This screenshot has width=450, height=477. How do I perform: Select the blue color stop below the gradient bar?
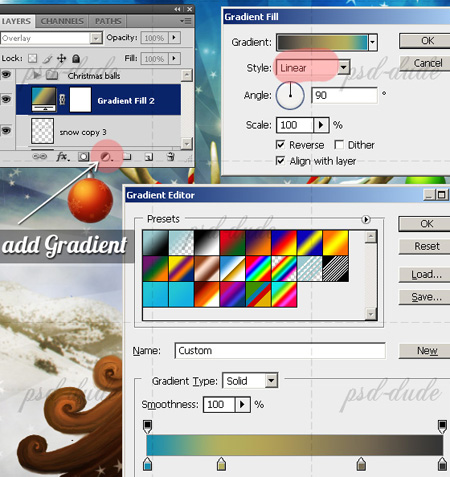(x=147, y=464)
